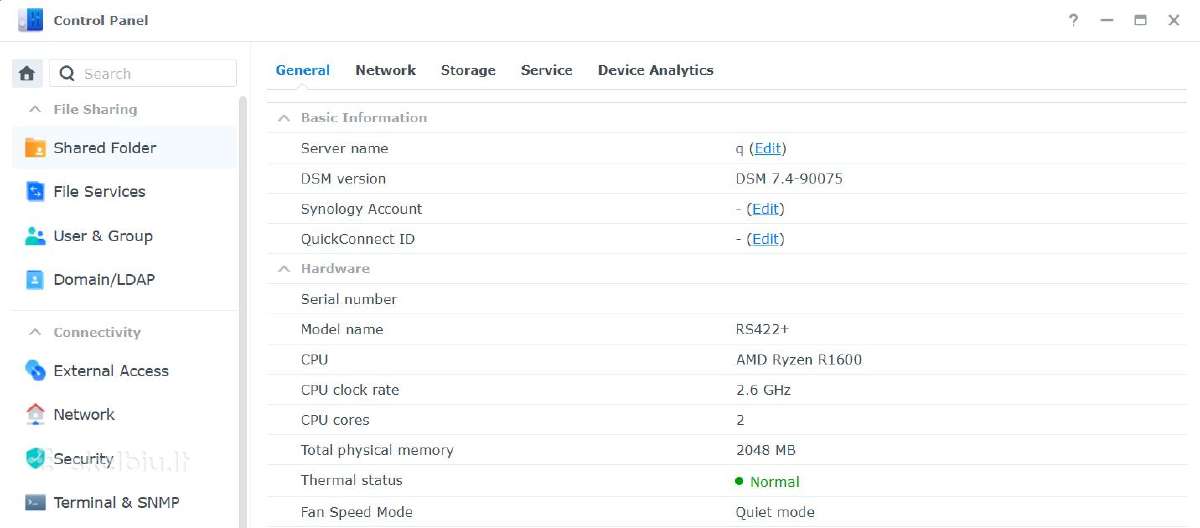Switch to the Service tab
The height and width of the screenshot is (528, 1200).
pyautogui.click(x=546, y=70)
